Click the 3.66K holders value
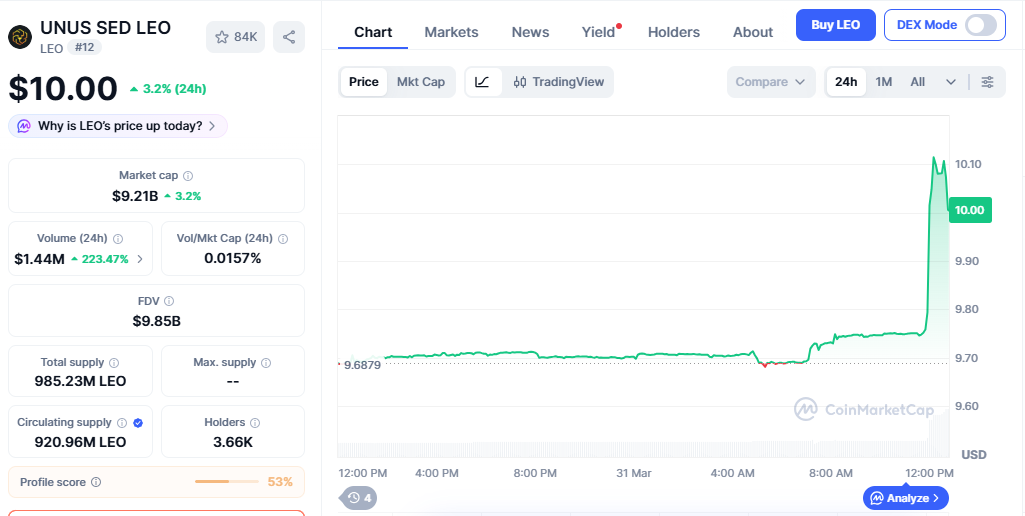The image size is (1025, 516). pos(233,442)
